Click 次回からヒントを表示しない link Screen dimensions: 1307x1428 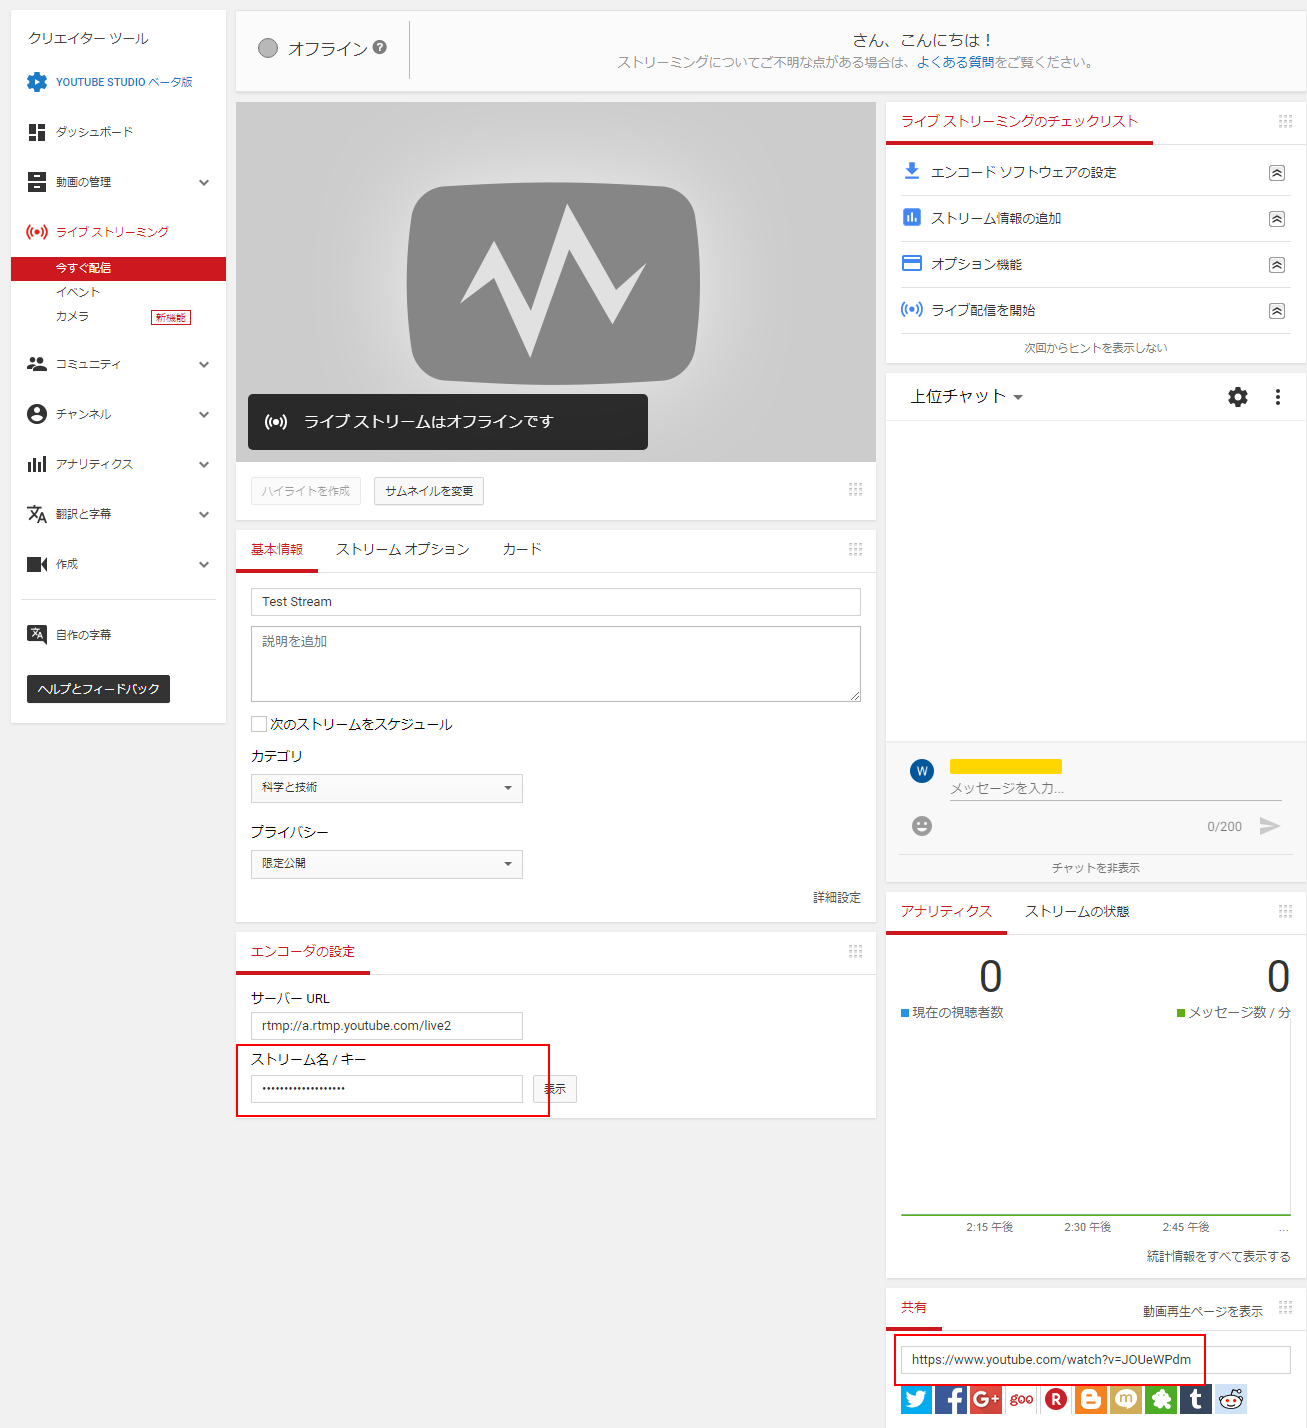point(1096,348)
